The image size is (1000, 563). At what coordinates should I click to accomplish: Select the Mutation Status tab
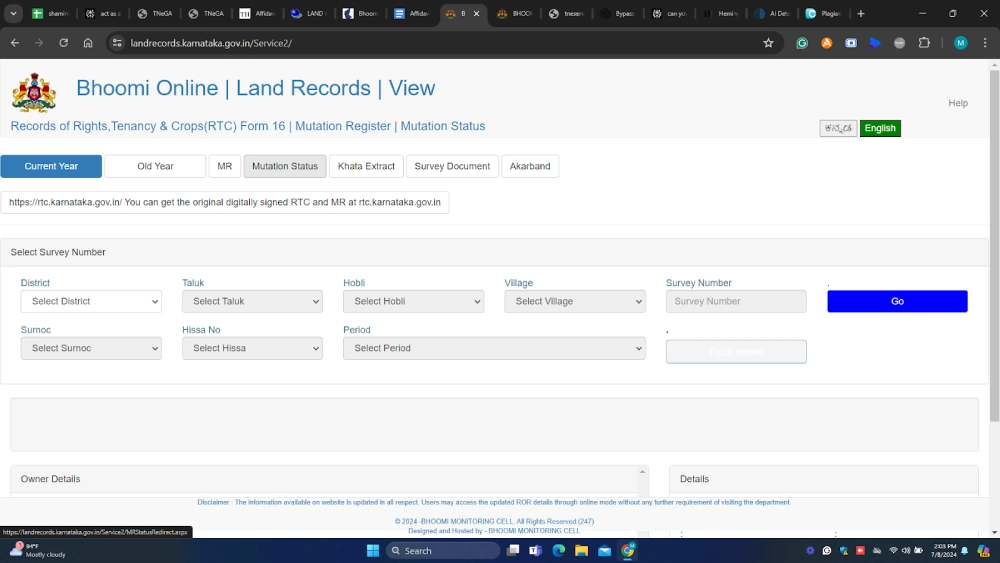click(x=285, y=166)
